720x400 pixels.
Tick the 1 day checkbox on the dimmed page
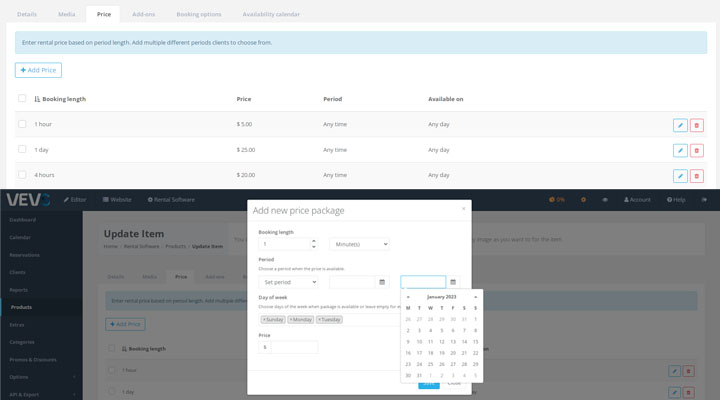coord(112,392)
